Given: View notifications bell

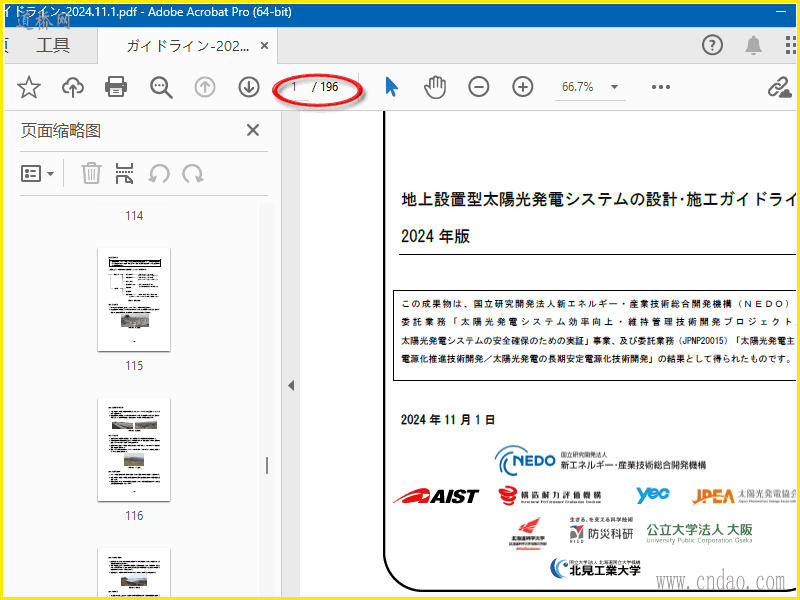Looking at the screenshot, I should [x=754, y=45].
